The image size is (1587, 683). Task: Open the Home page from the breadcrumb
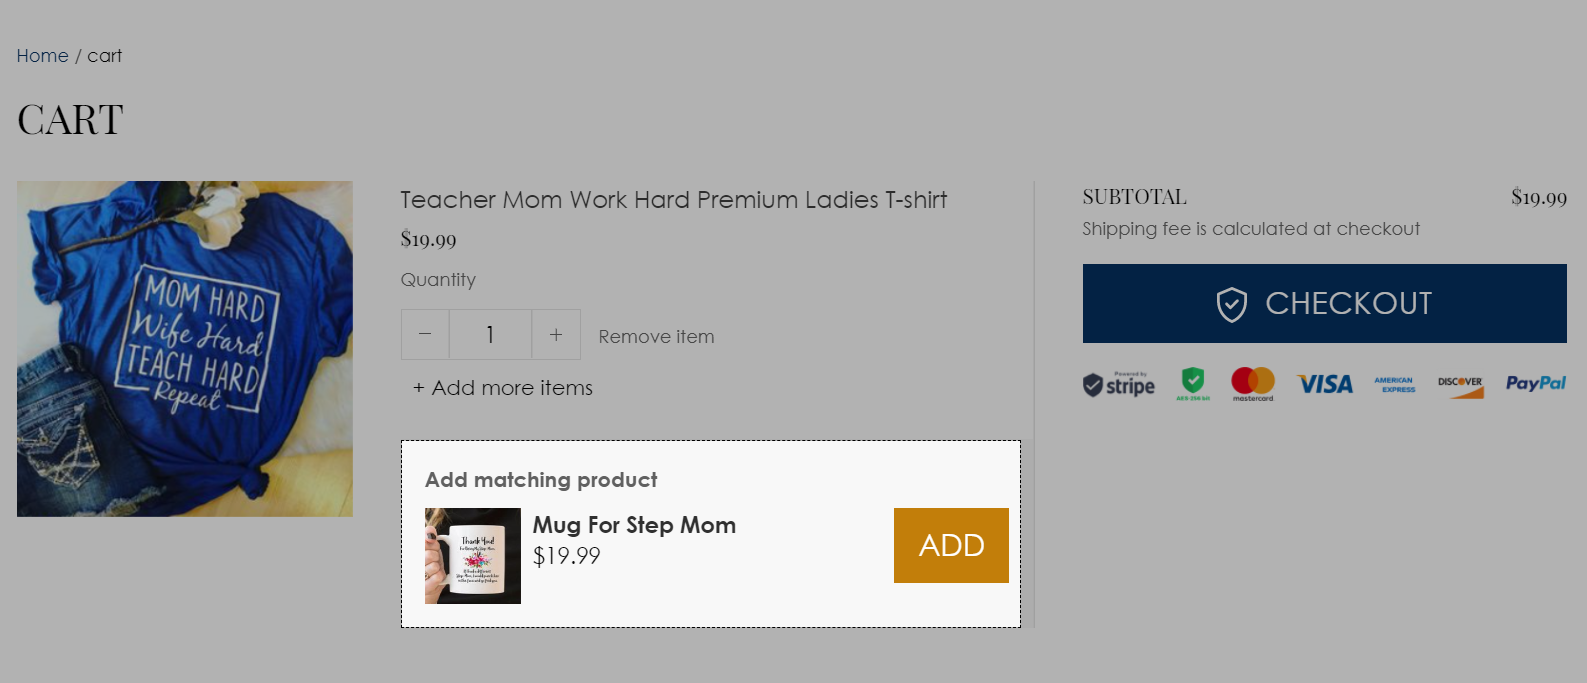click(x=42, y=56)
